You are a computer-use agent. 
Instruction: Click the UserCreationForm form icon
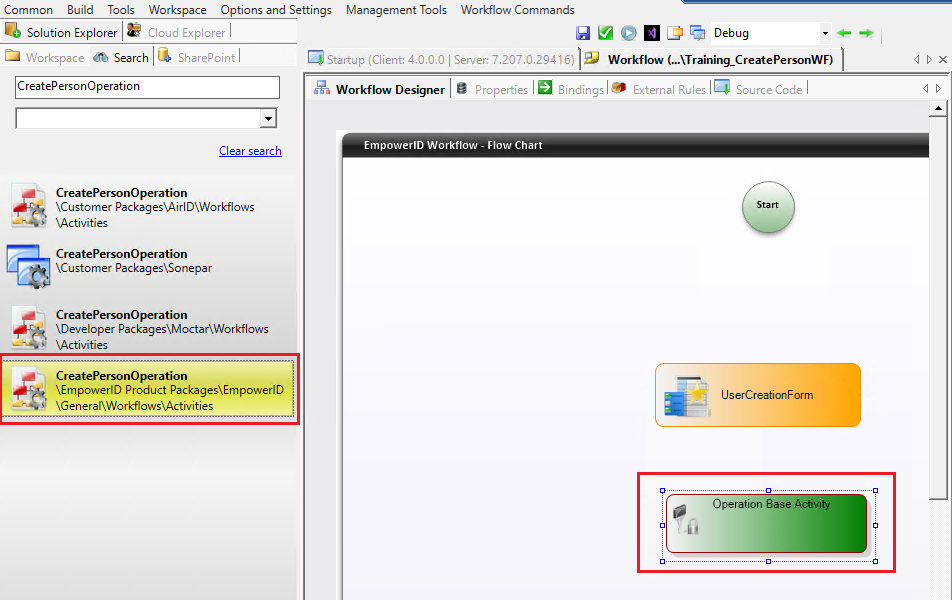[x=687, y=397]
